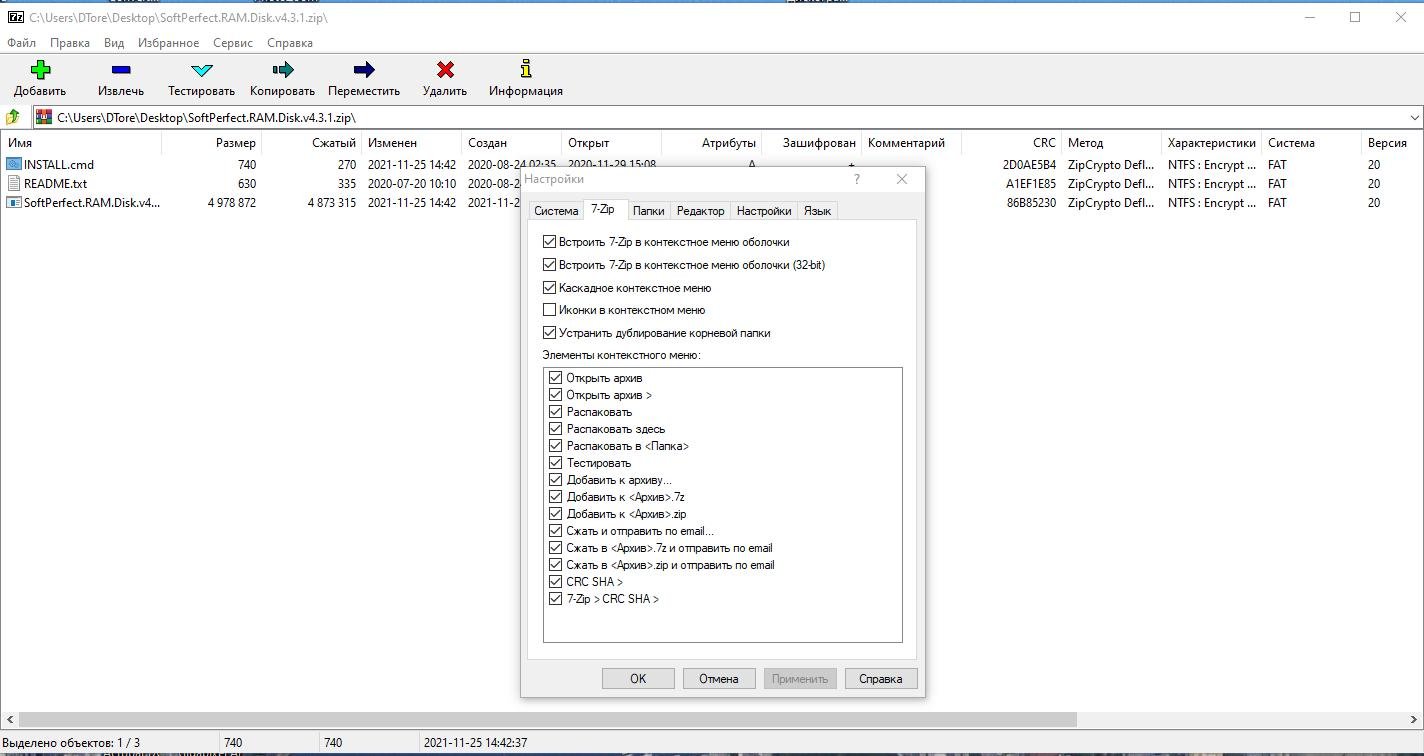Uncheck the 7-Zip > CRC SHA > item
The height and width of the screenshot is (756, 1424).
[556, 599]
